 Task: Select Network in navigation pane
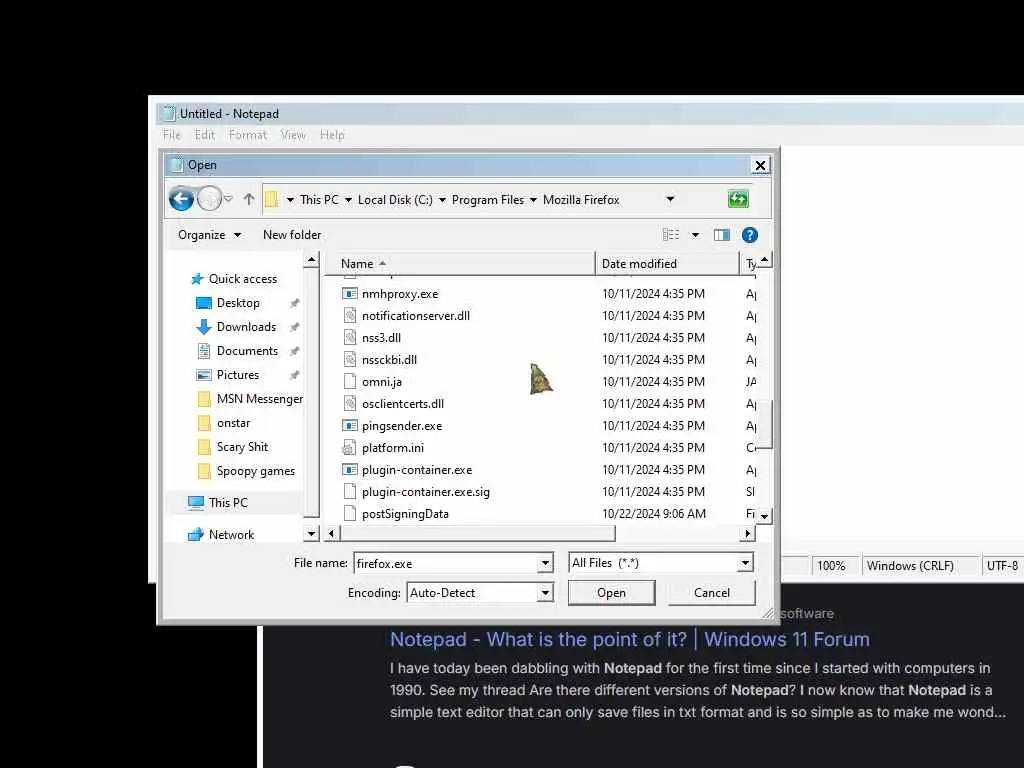click(x=221, y=535)
